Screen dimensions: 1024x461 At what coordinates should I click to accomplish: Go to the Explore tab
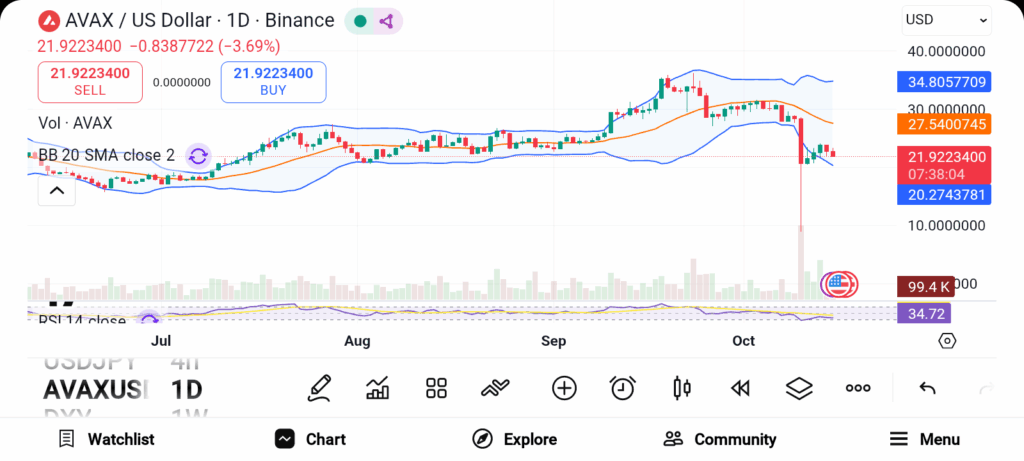click(515, 439)
